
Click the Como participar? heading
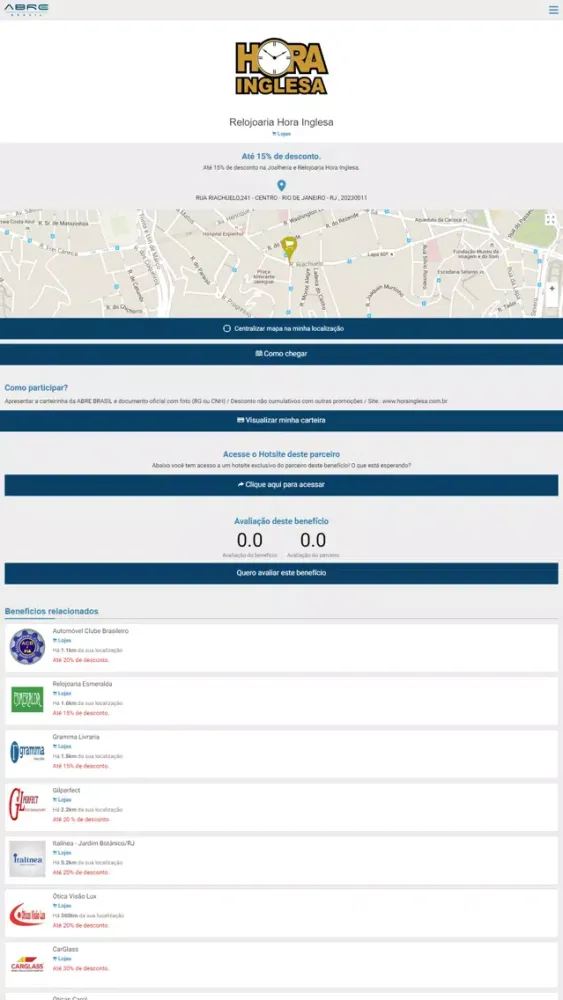click(36, 388)
